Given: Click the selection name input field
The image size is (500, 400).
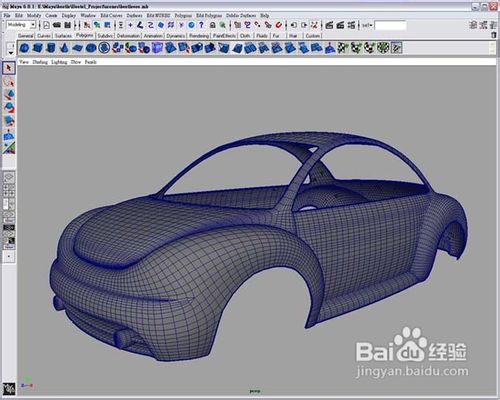Looking at the screenshot, I should 390,25.
